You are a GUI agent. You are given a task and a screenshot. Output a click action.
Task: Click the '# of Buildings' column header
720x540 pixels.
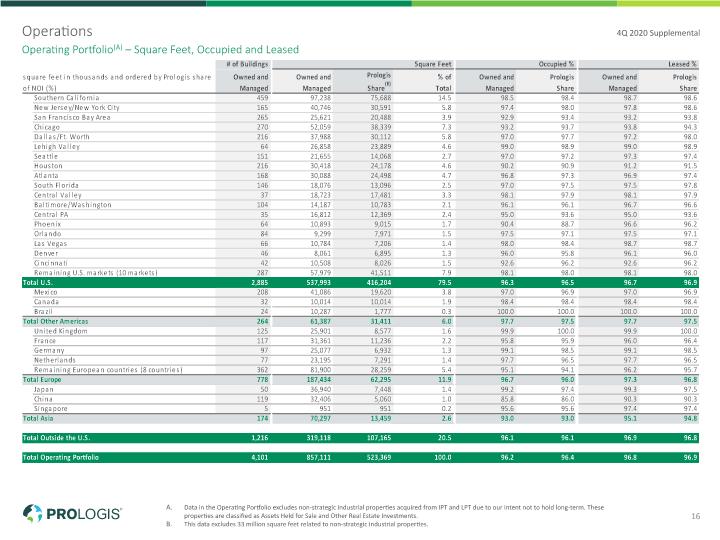click(247, 64)
